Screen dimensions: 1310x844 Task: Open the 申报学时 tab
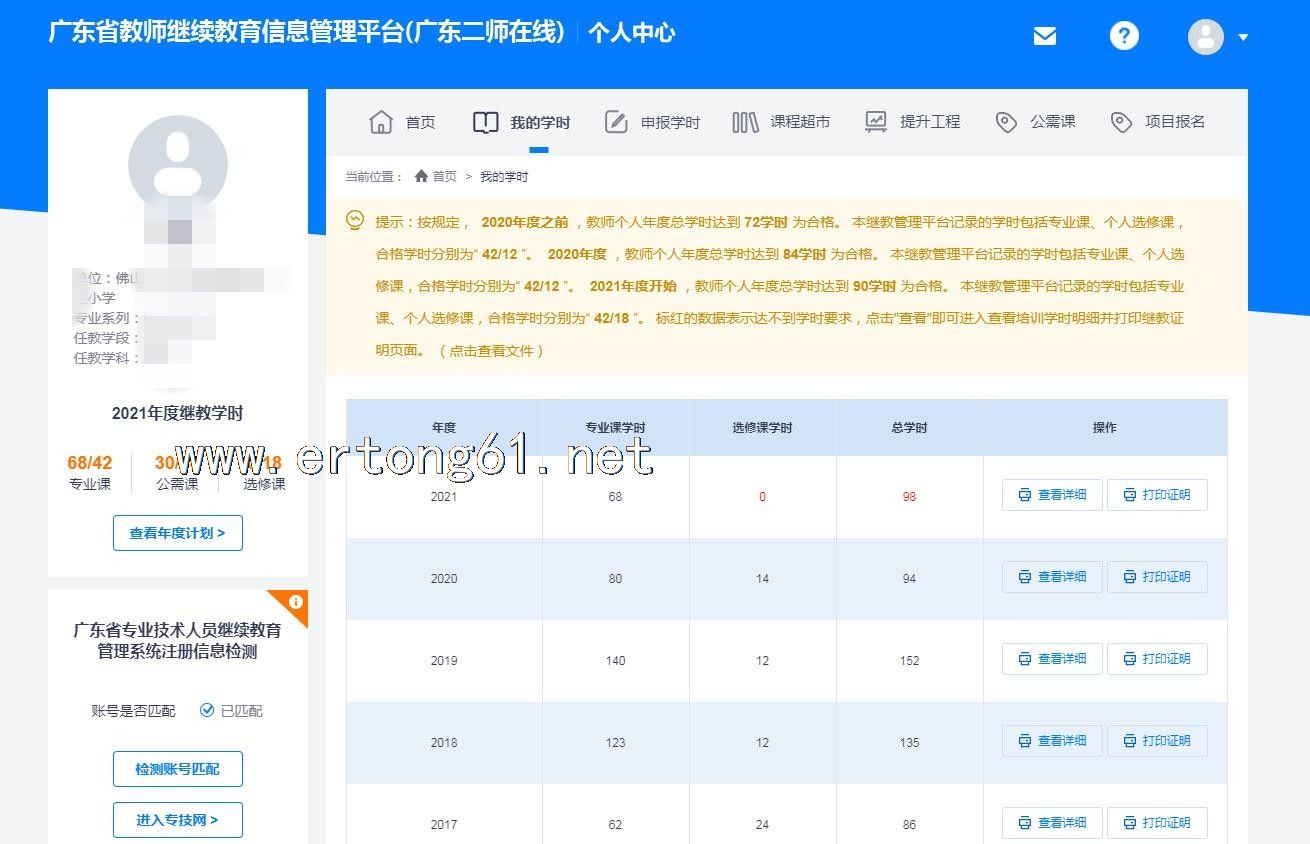[652, 122]
